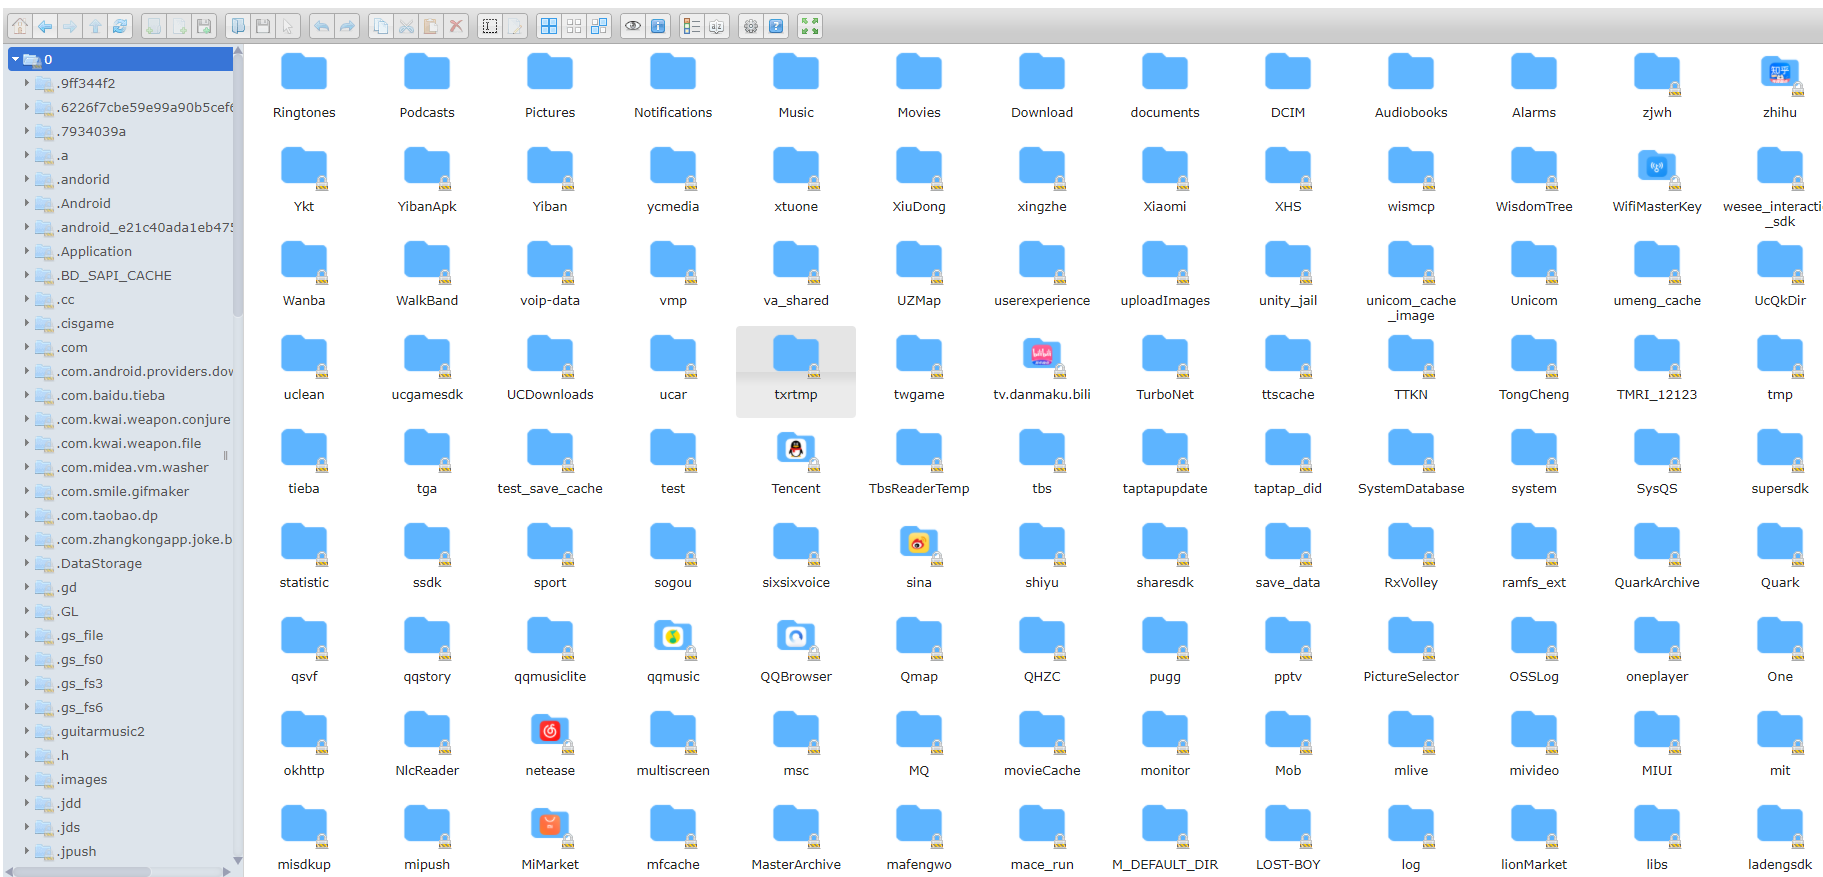
Task: Open the selected item with toolbar Open icon
Action: point(238,26)
